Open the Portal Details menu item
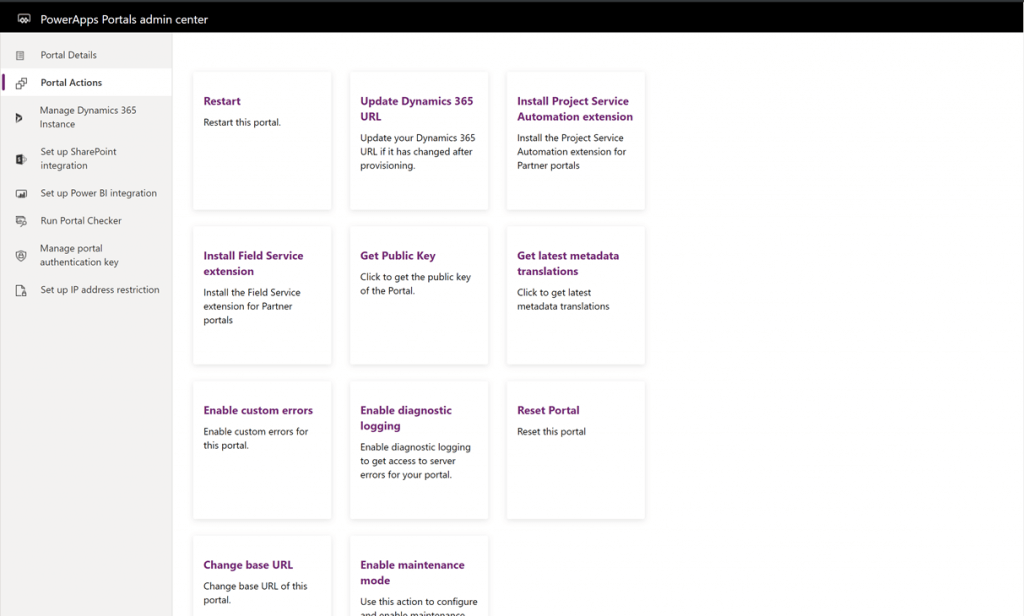The image size is (1024, 616). click(68, 55)
